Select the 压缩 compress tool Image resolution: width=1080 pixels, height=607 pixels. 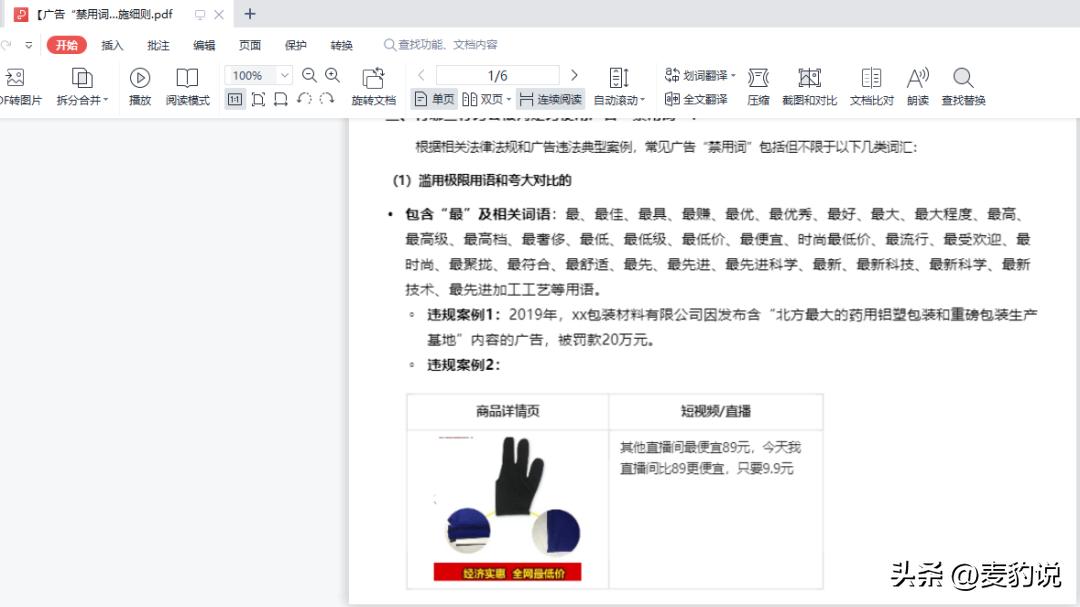coord(758,85)
